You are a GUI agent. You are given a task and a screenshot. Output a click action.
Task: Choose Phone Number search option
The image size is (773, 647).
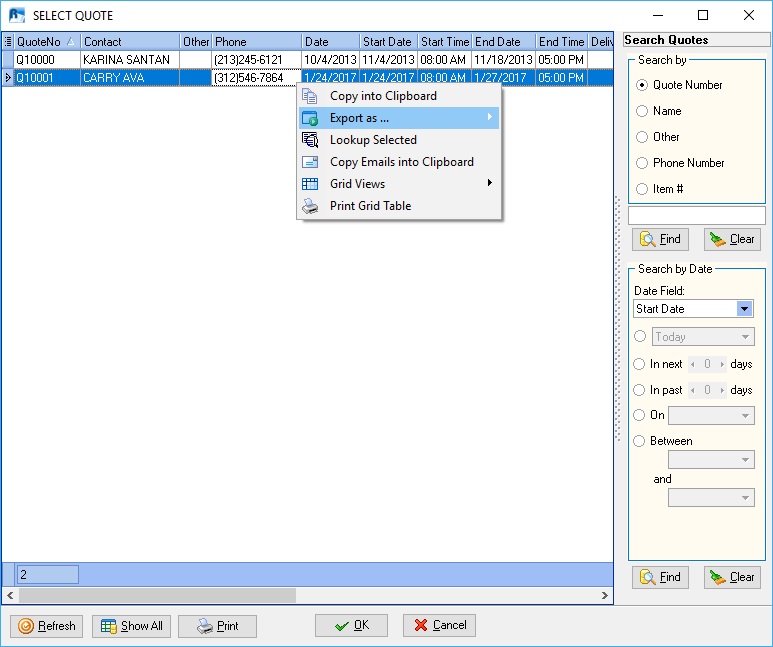pos(642,163)
